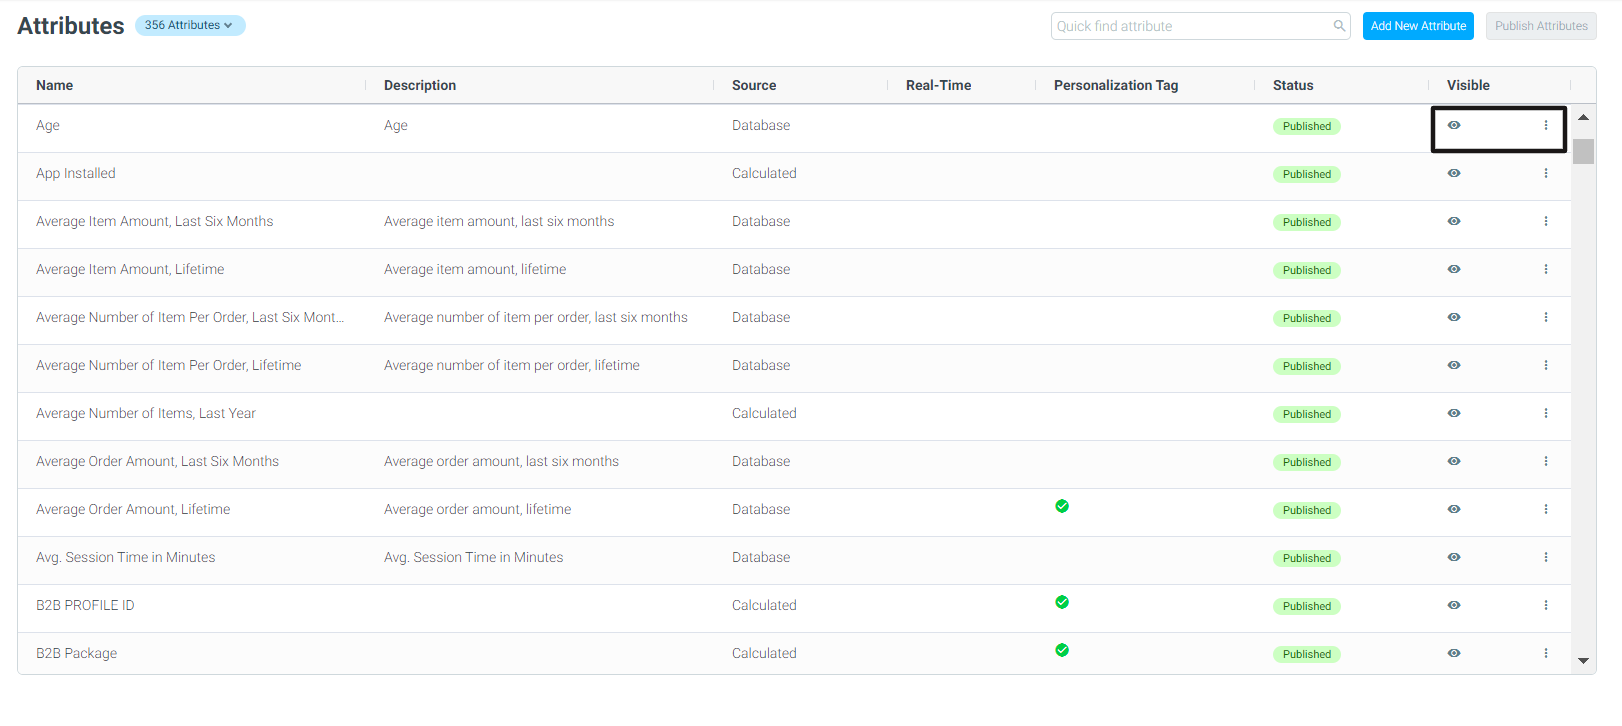
Task: Click the Published badge for Avg. Session Time in Minutes
Action: 1306,558
